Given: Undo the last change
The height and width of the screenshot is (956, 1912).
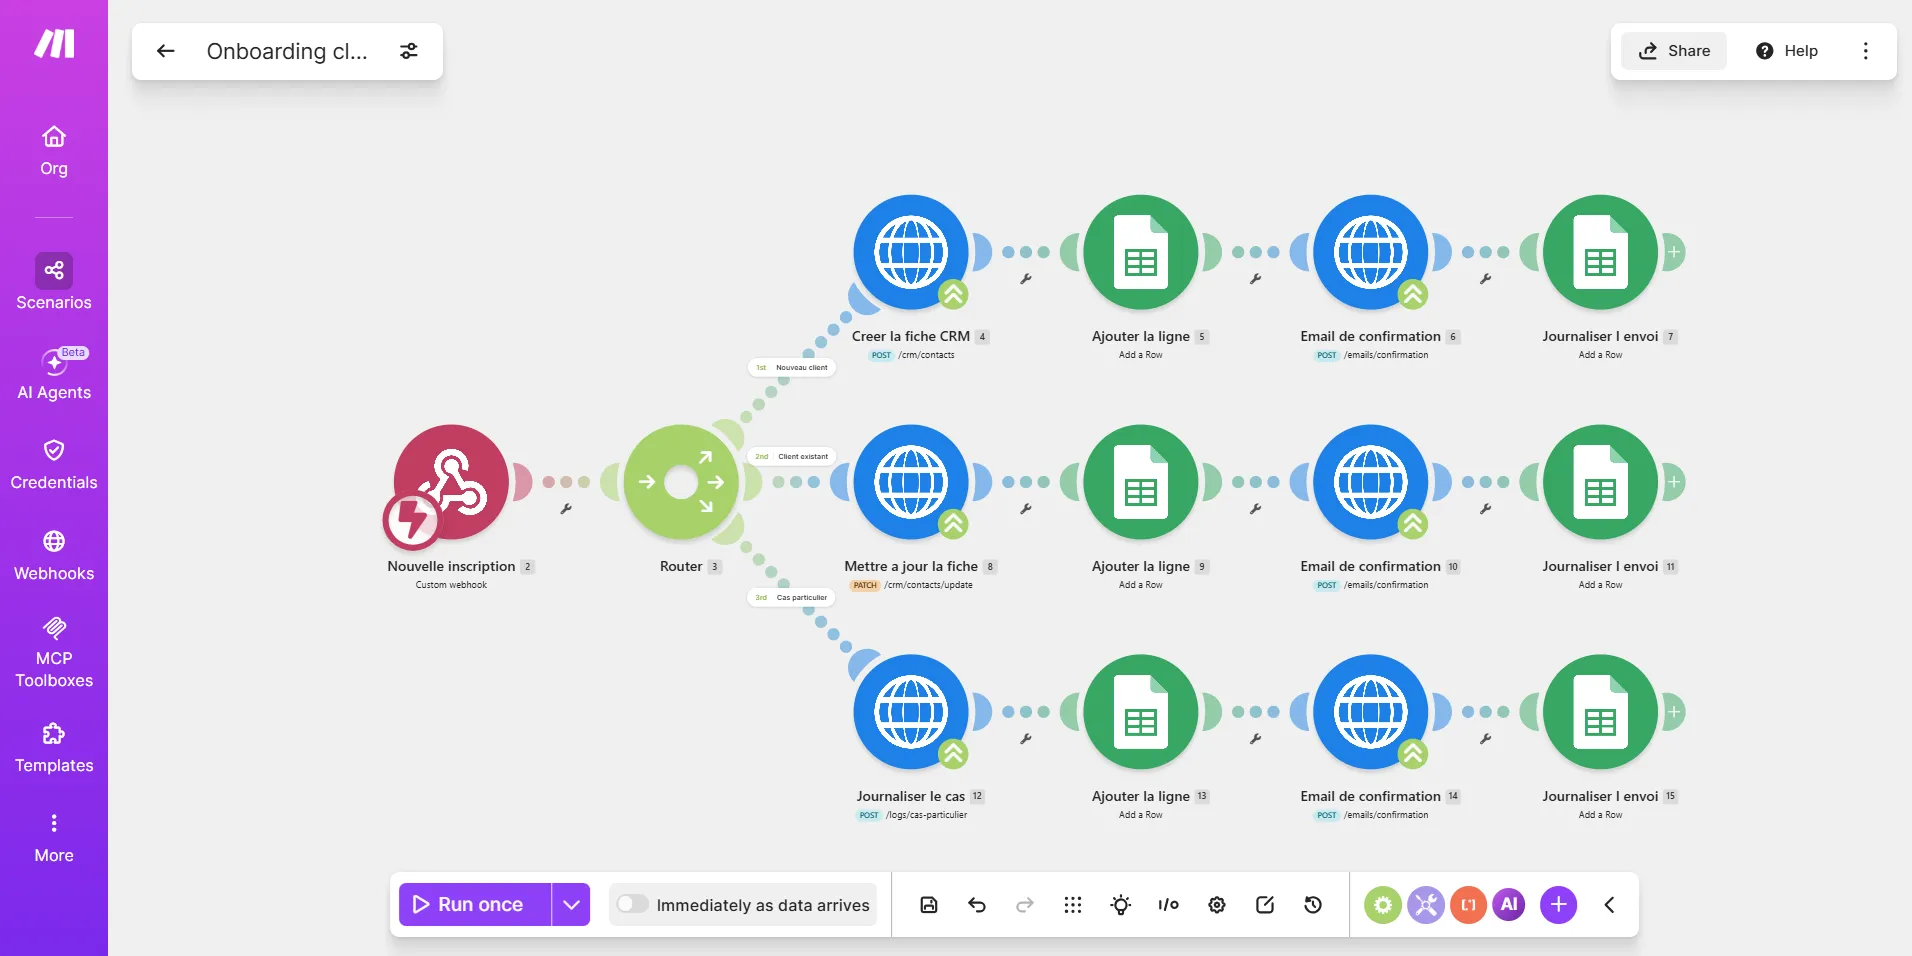Looking at the screenshot, I should 977,905.
